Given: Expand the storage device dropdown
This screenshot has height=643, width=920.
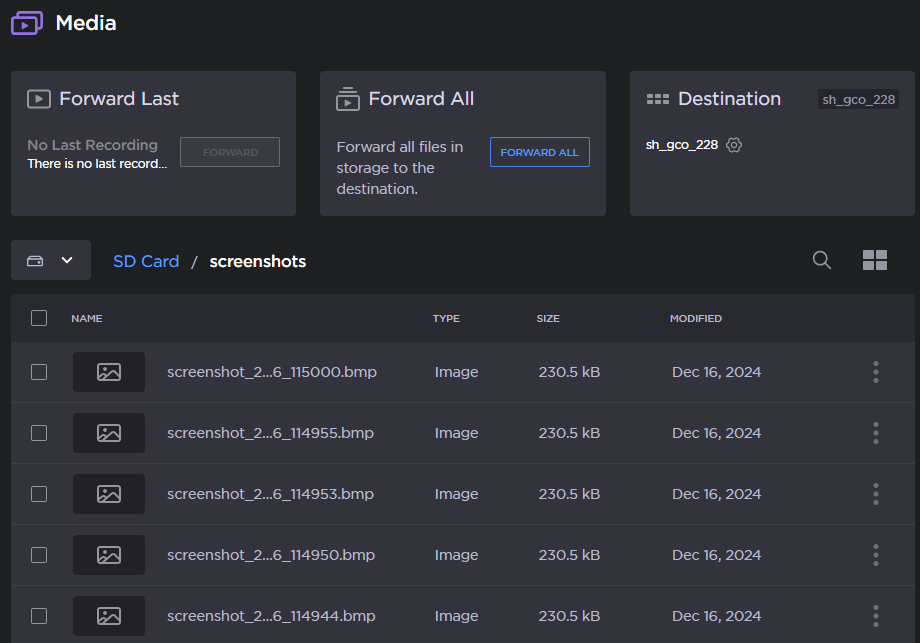Looking at the screenshot, I should [x=51, y=260].
